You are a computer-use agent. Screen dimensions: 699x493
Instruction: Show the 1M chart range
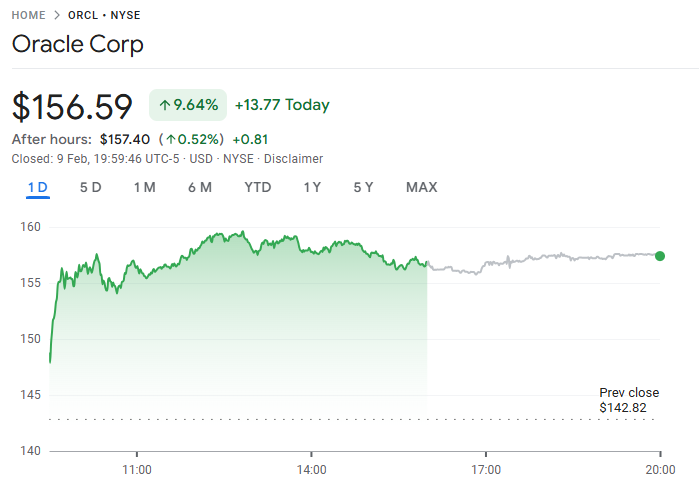coord(145,187)
